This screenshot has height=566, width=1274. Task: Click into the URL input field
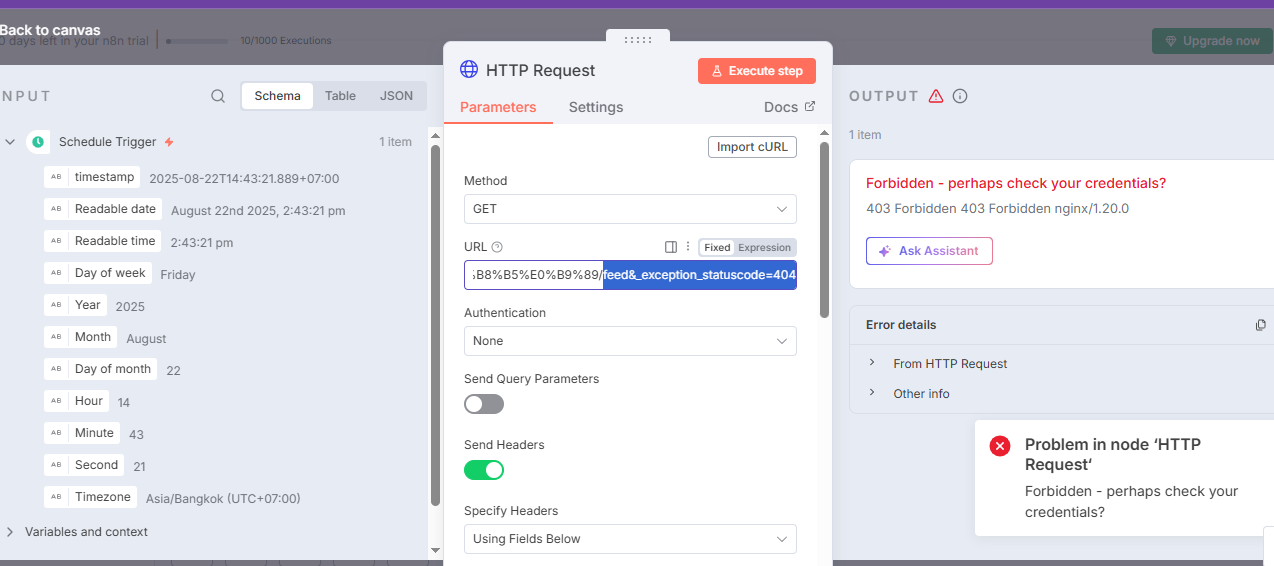click(630, 275)
